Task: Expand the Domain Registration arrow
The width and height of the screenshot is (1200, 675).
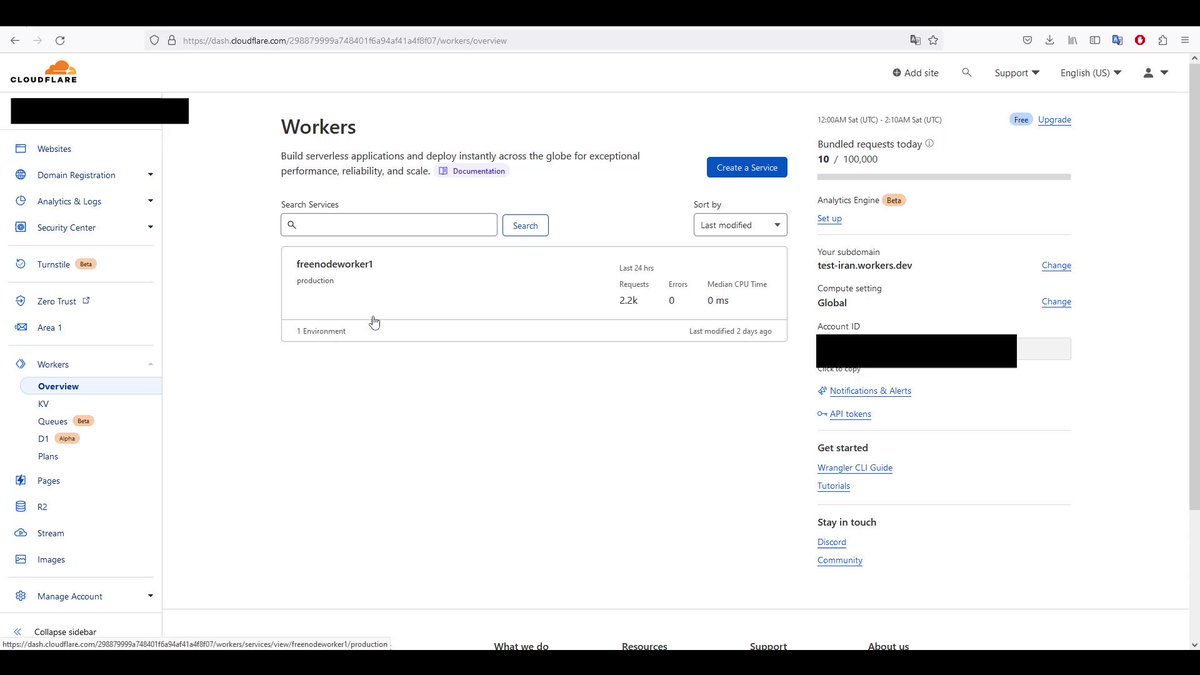Action: pyautogui.click(x=150, y=175)
